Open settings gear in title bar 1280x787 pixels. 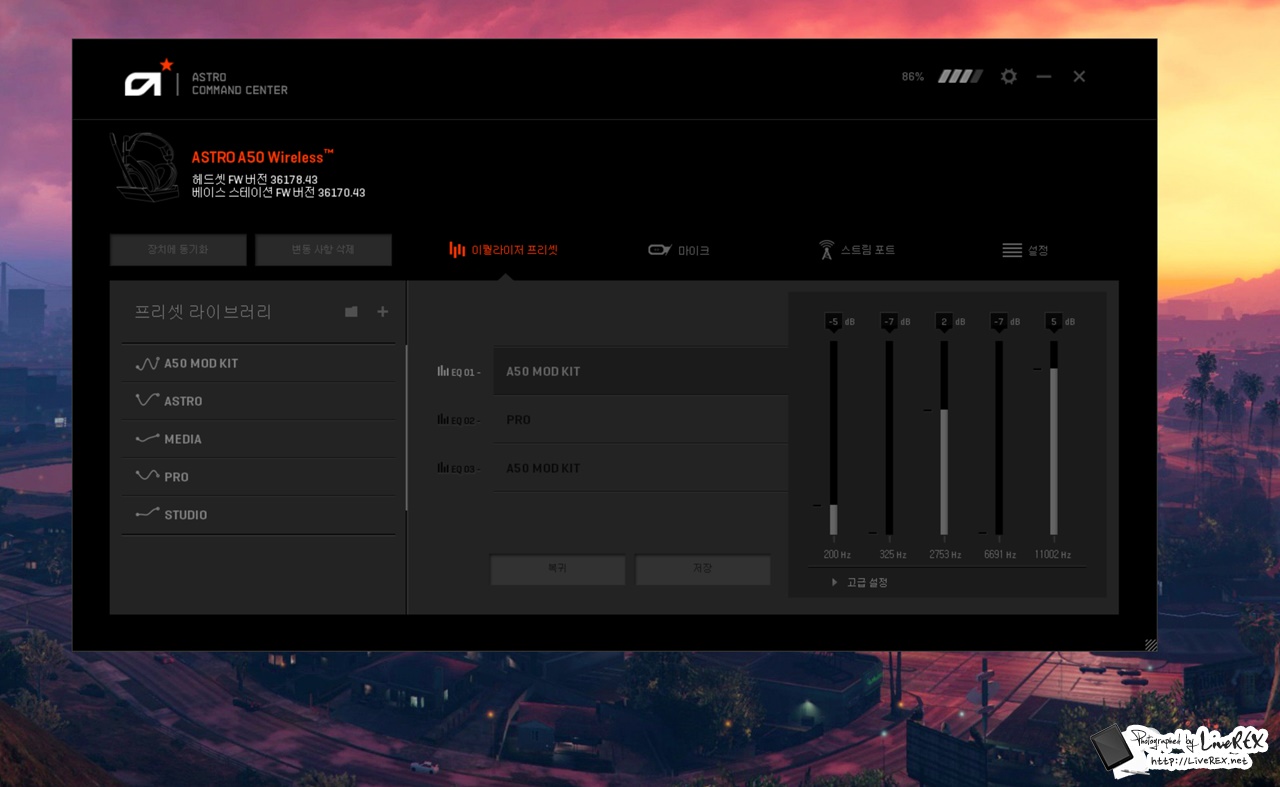(x=1008, y=76)
